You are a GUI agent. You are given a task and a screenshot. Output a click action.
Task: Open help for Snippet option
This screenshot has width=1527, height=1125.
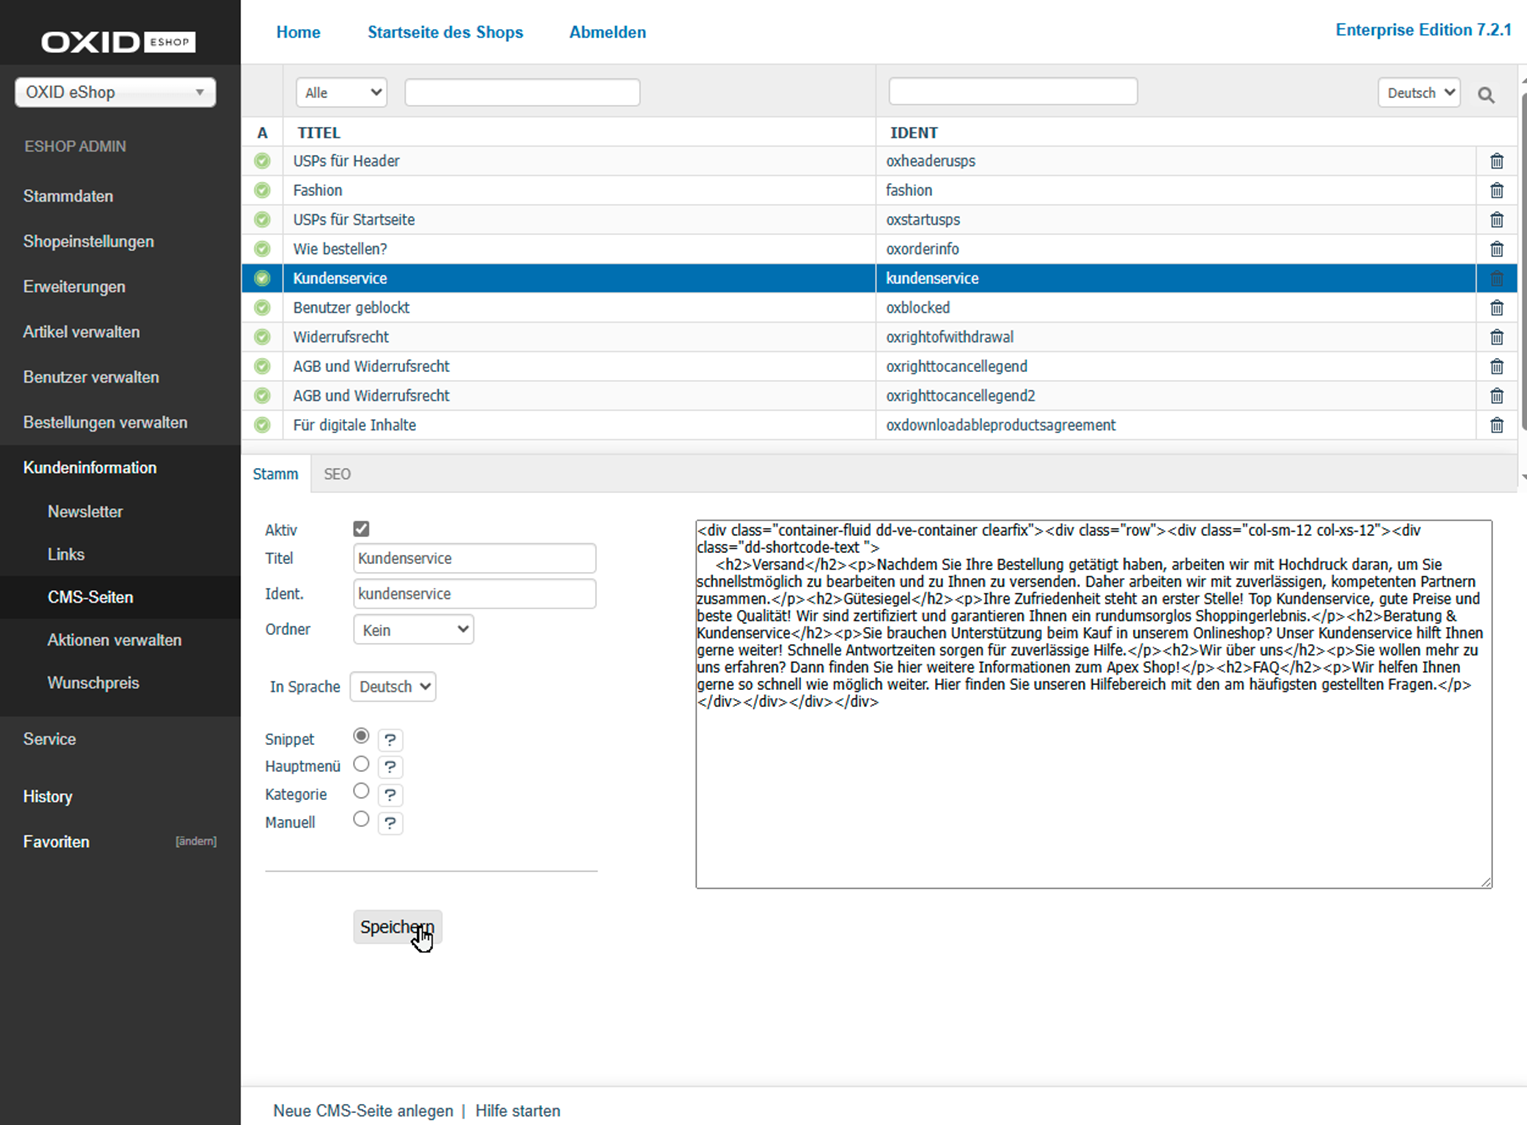[390, 740]
